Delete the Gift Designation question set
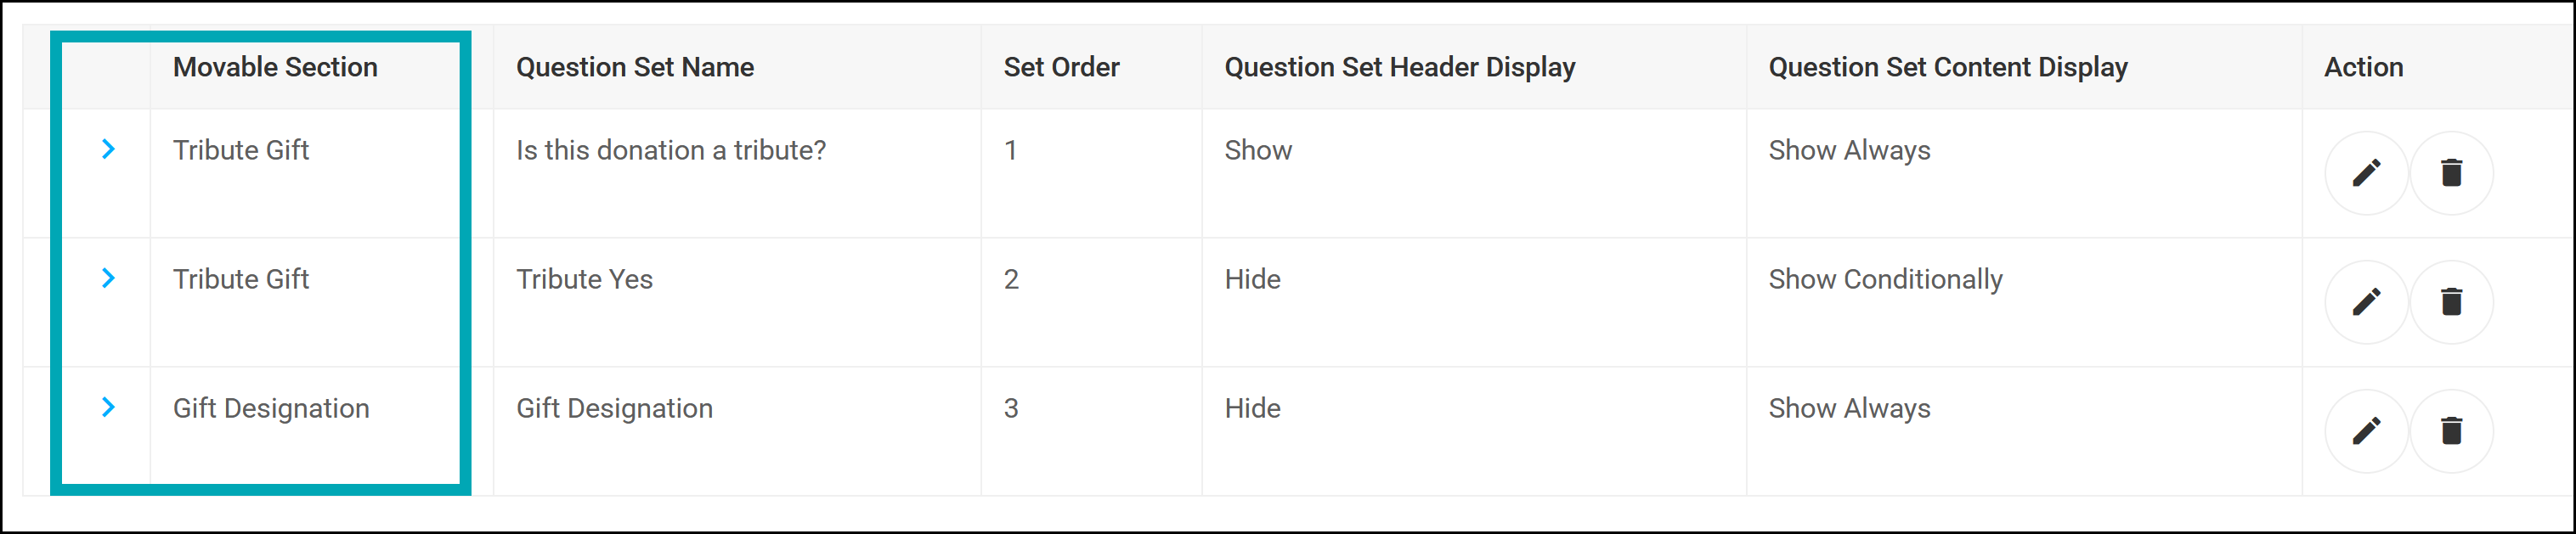The width and height of the screenshot is (2576, 534). pos(2451,431)
